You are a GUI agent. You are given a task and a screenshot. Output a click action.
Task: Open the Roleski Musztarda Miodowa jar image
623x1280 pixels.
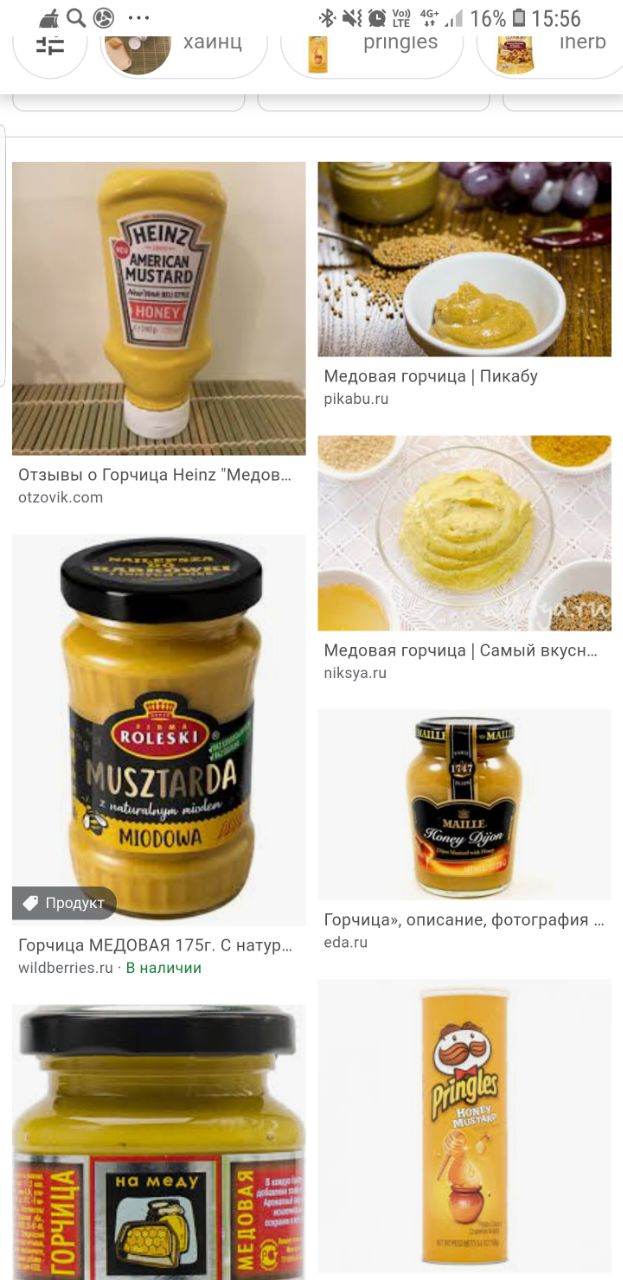(159, 730)
